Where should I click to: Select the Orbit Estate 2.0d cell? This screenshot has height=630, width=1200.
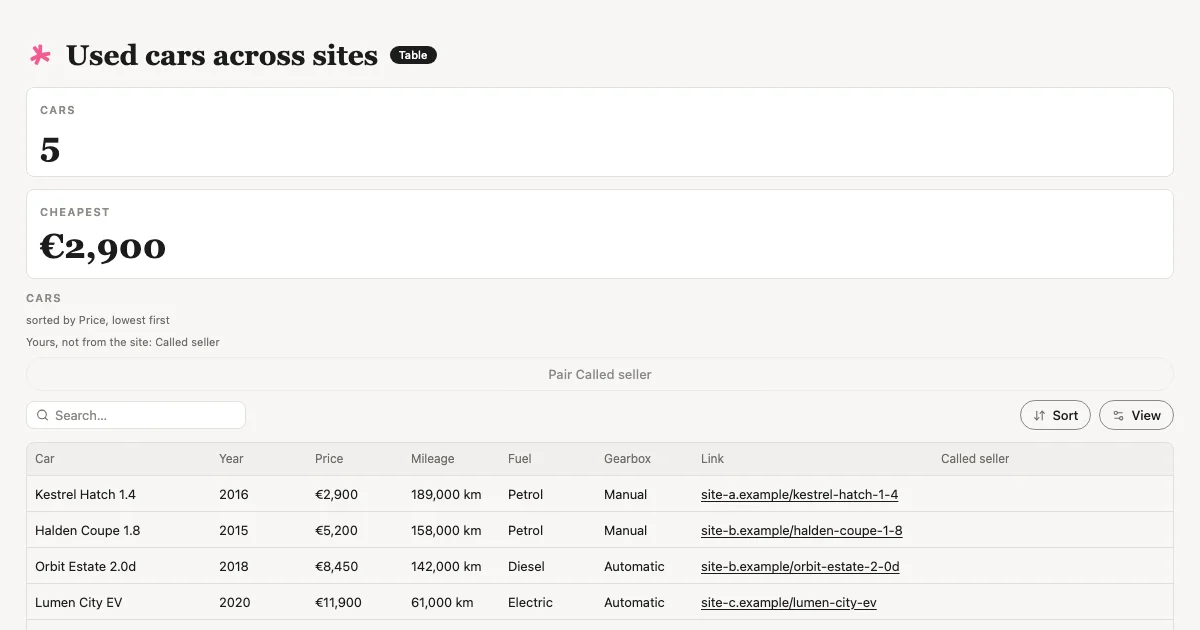pyautogui.click(x=85, y=566)
